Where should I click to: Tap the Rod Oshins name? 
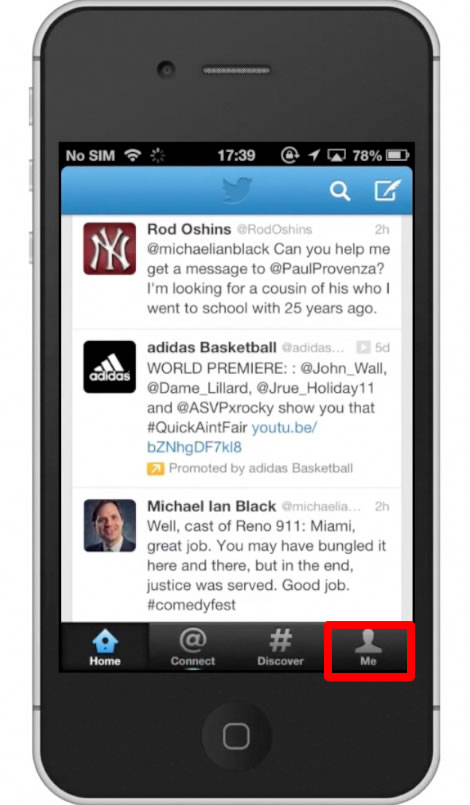[189, 229]
